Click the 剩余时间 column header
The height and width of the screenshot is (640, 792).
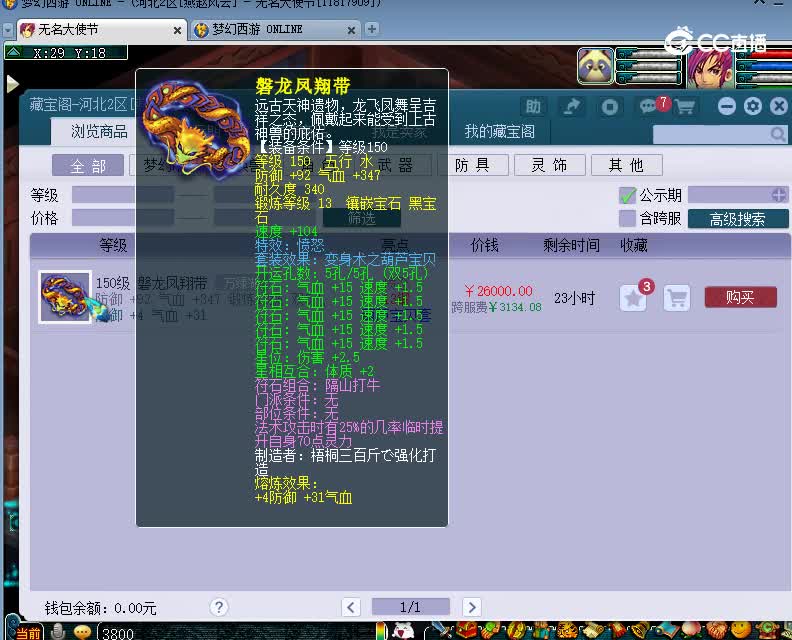point(571,245)
